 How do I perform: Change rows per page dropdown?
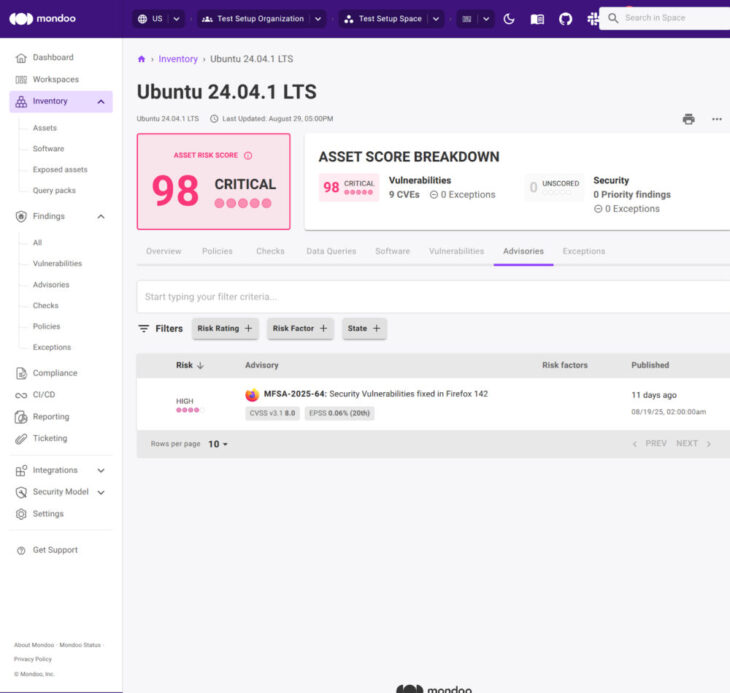[218, 444]
